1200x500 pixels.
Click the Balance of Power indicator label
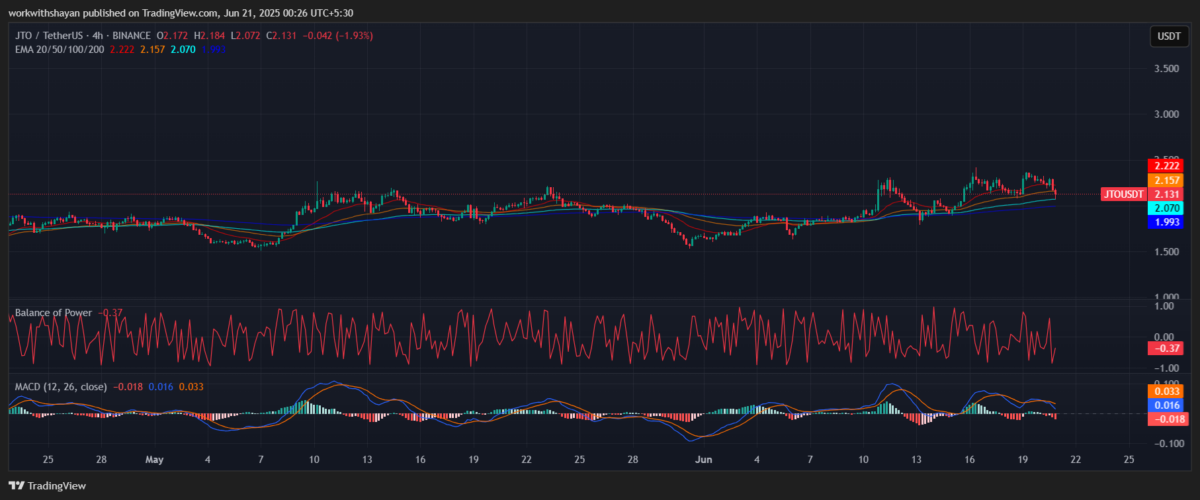[x=53, y=313]
